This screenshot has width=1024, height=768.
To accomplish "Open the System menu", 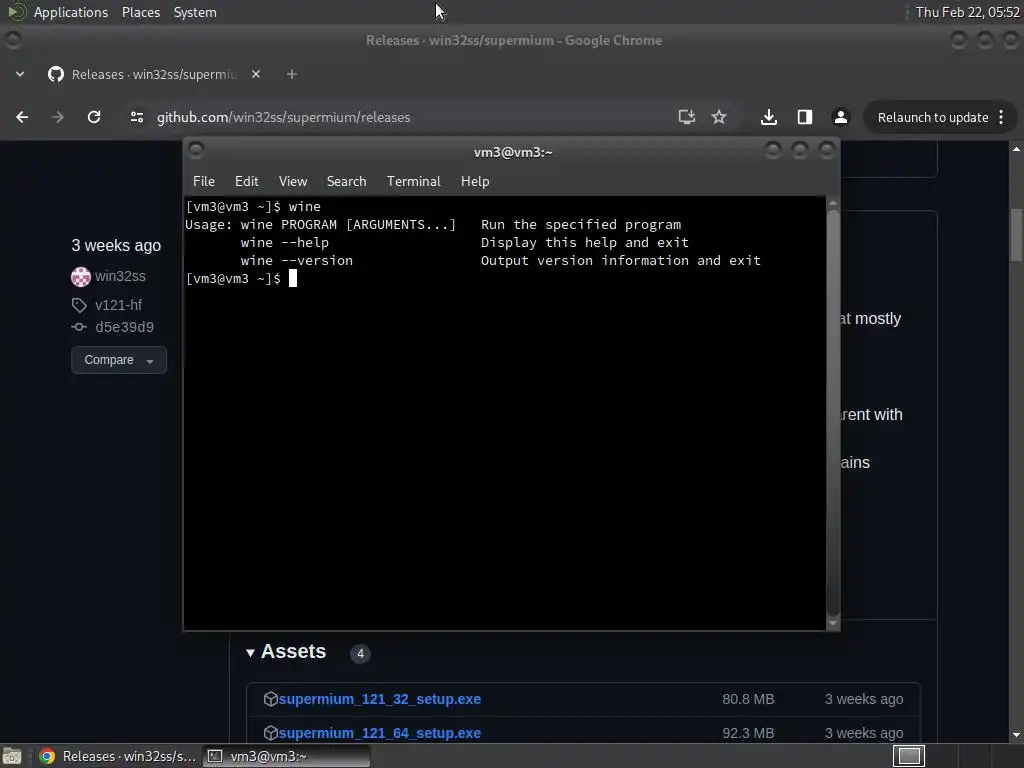I will (195, 12).
